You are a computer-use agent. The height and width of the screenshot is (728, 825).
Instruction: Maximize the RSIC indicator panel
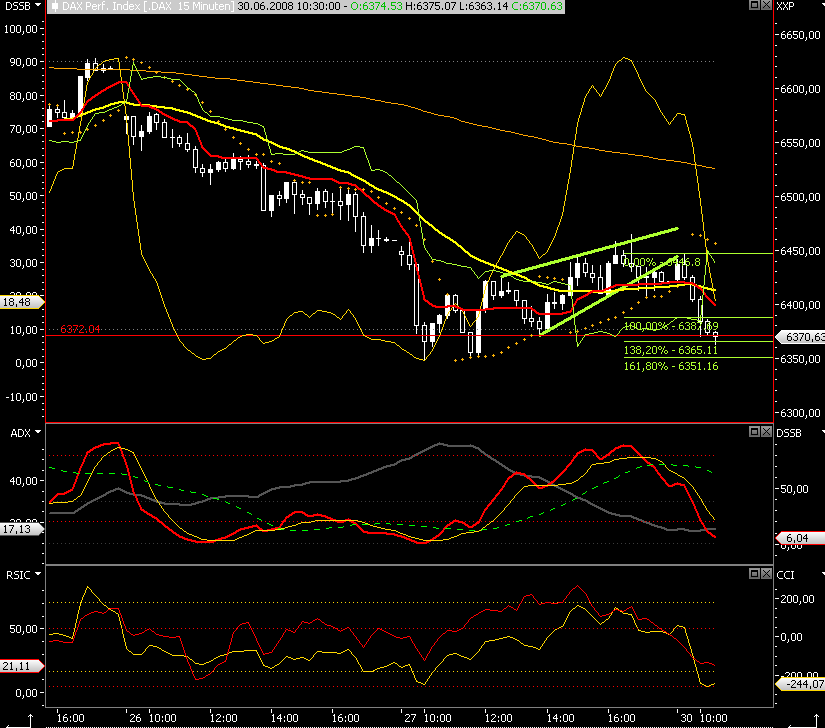(754, 573)
